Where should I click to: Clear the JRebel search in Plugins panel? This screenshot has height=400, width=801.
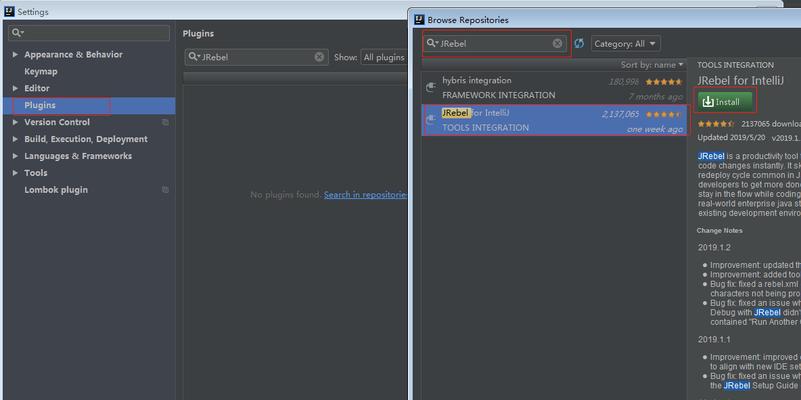point(319,57)
